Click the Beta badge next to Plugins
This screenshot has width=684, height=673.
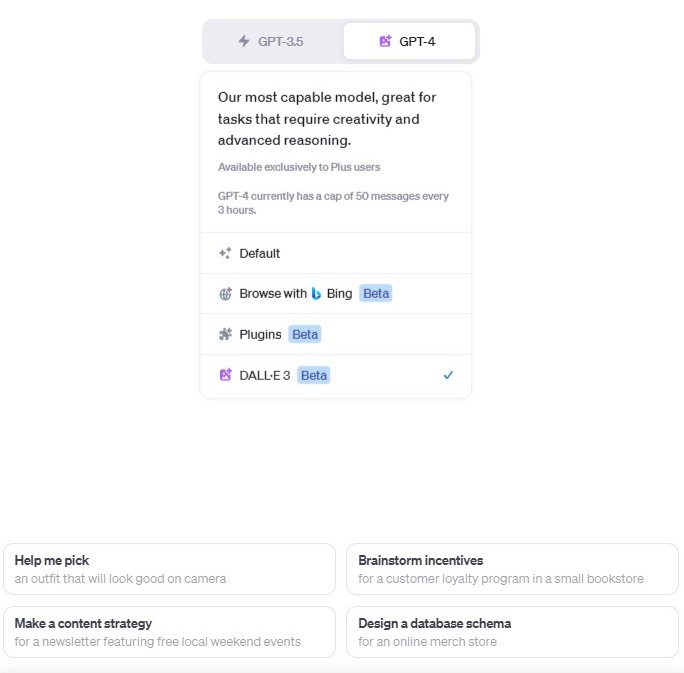[x=305, y=334]
